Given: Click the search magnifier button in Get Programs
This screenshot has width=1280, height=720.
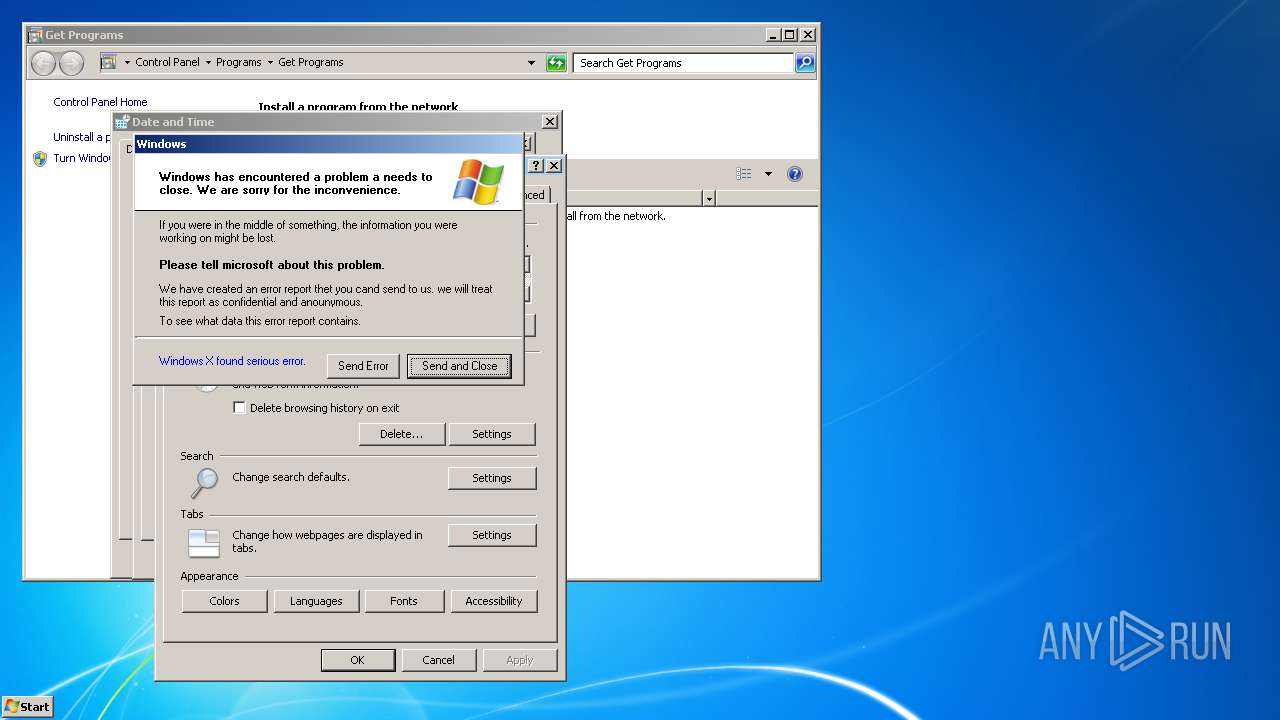Looking at the screenshot, I should [805, 63].
